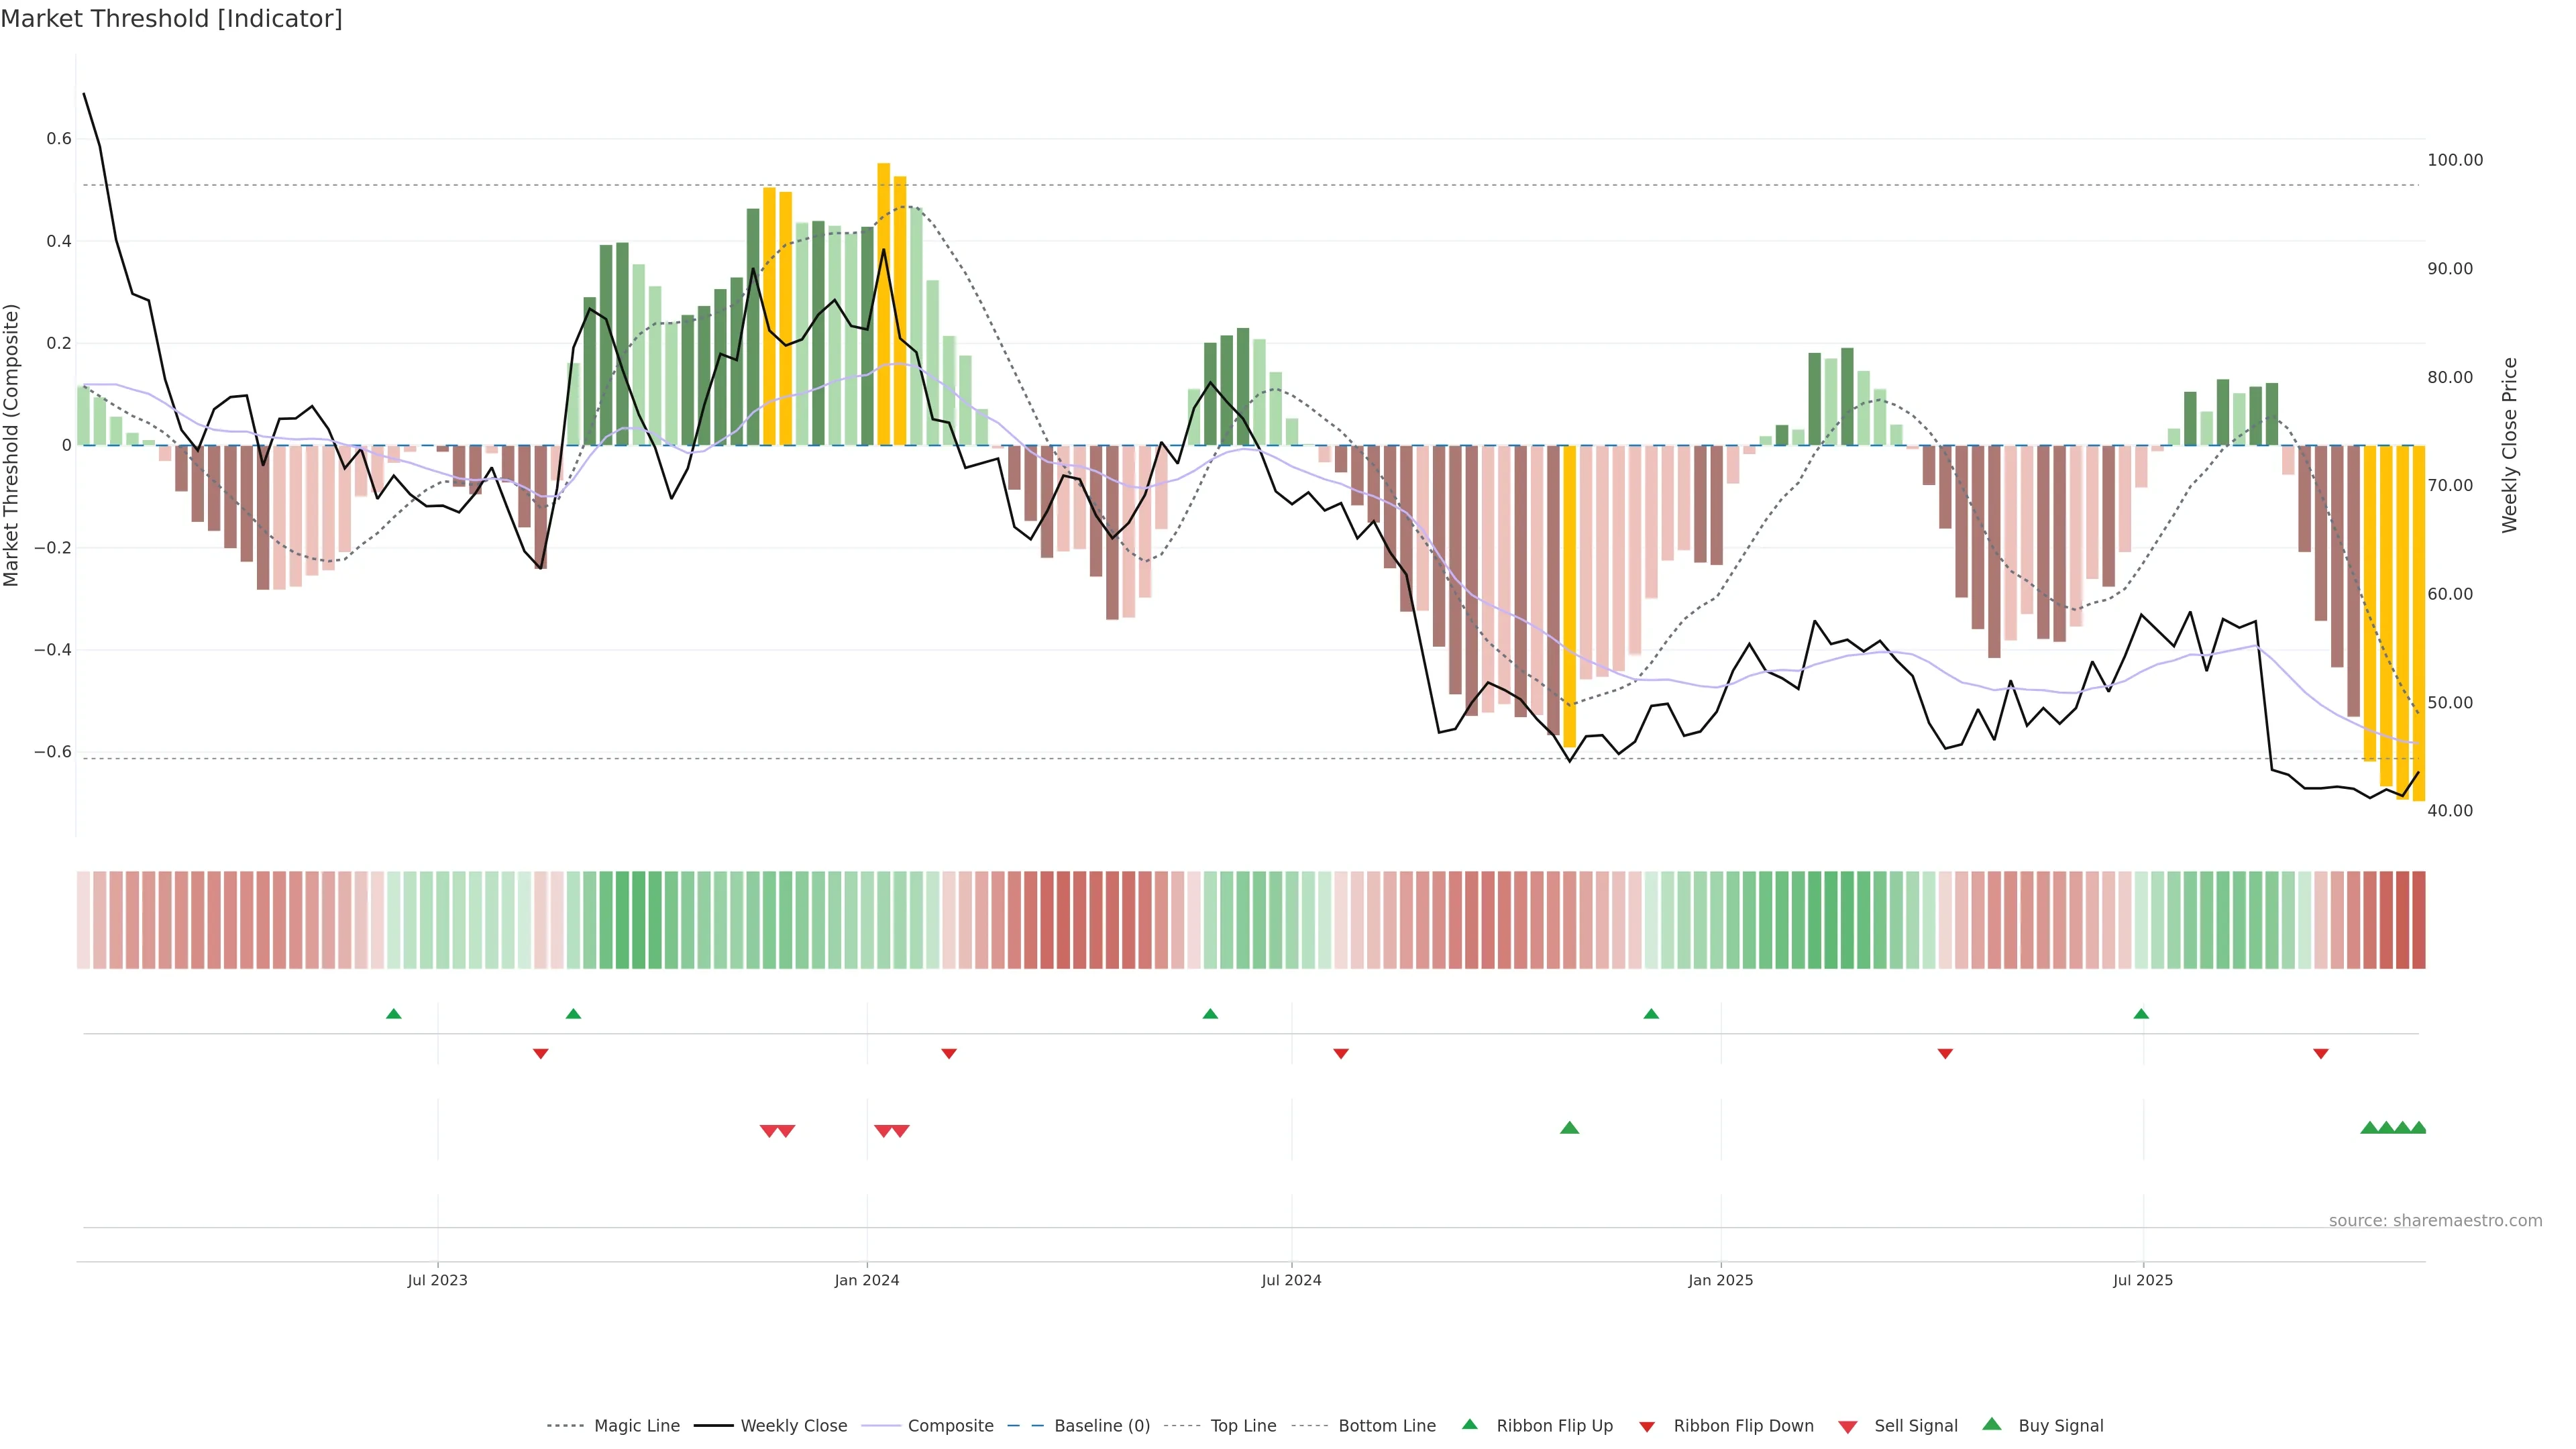This screenshot has height=1449, width=2576.
Task: Click the tallest yellow bar near Jan 2024
Action: [x=883, y=303]
